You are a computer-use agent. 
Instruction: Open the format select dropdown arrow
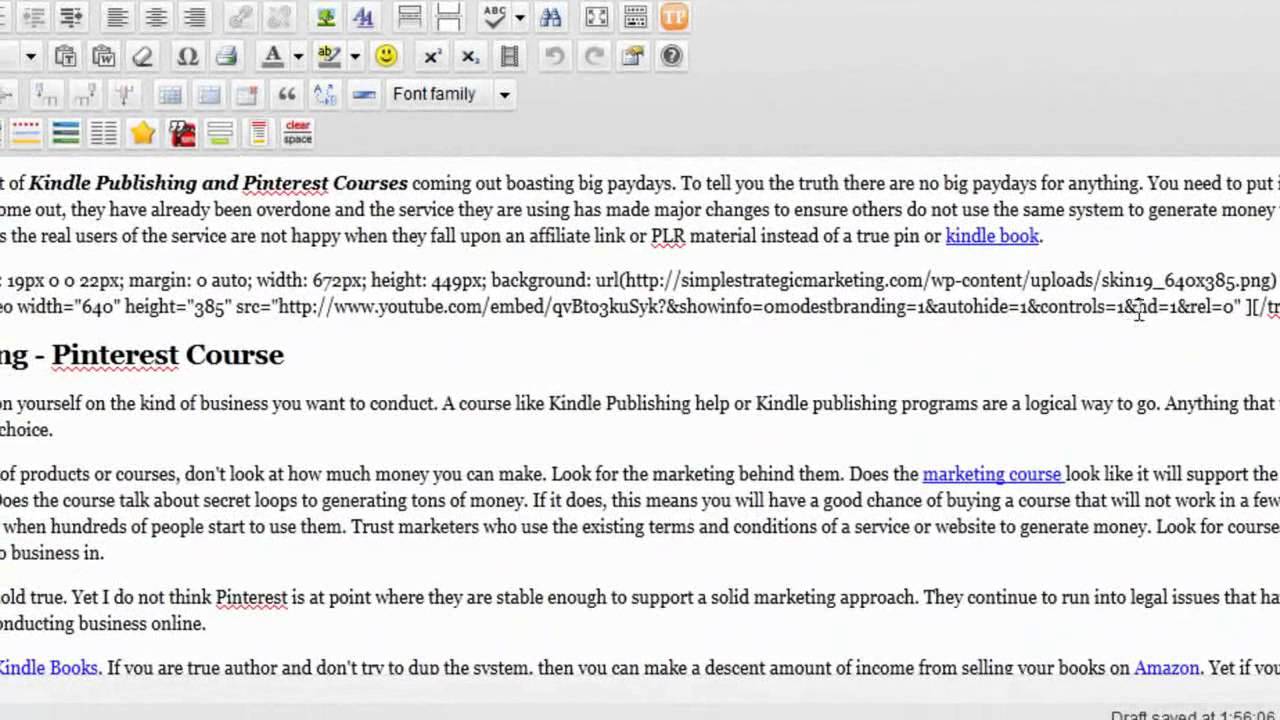(x=30, y=56)
